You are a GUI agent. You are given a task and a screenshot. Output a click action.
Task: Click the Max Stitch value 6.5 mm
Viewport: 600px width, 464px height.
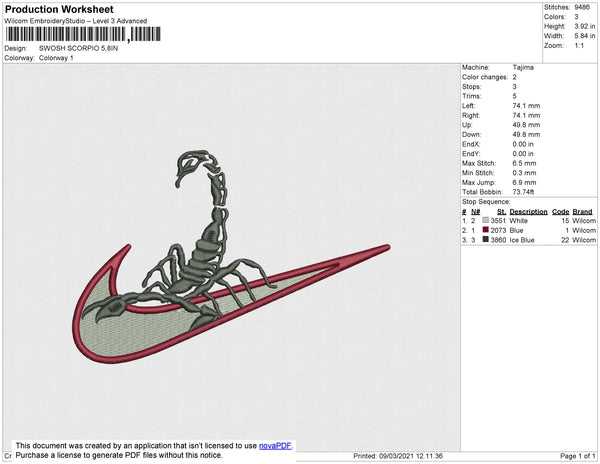(524, 163)
